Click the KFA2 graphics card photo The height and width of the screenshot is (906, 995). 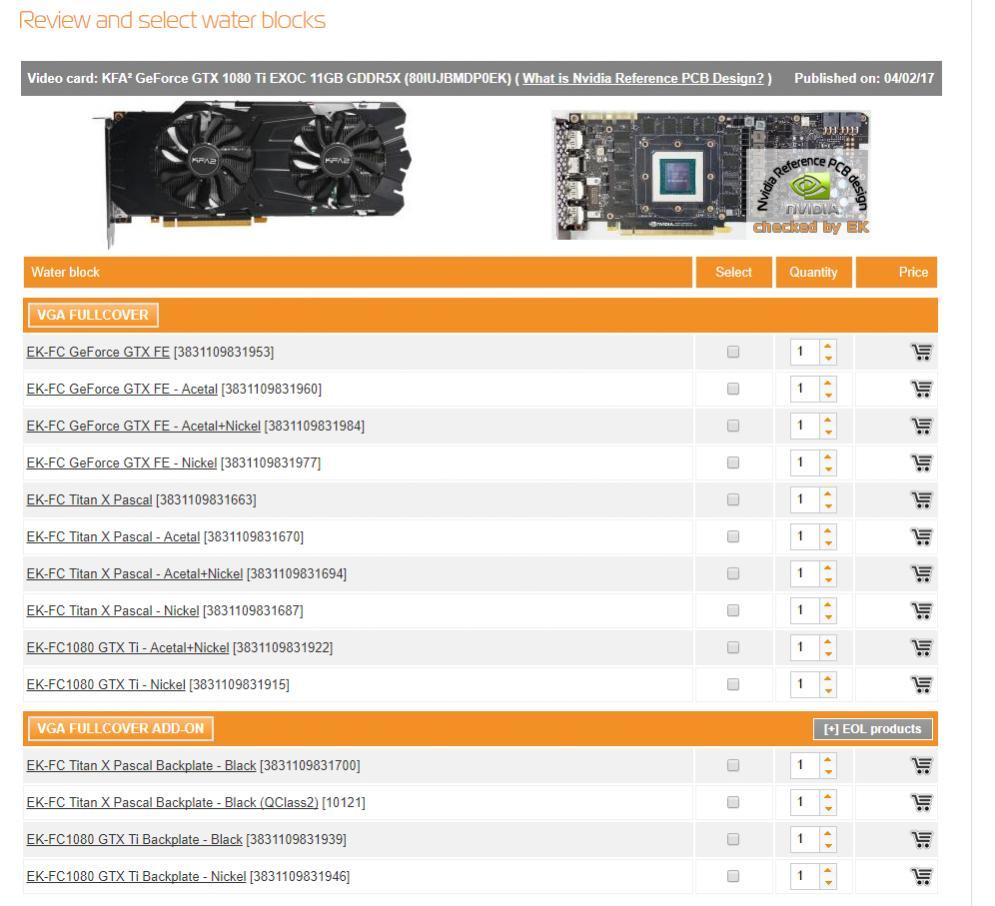[x=252, y=173]
